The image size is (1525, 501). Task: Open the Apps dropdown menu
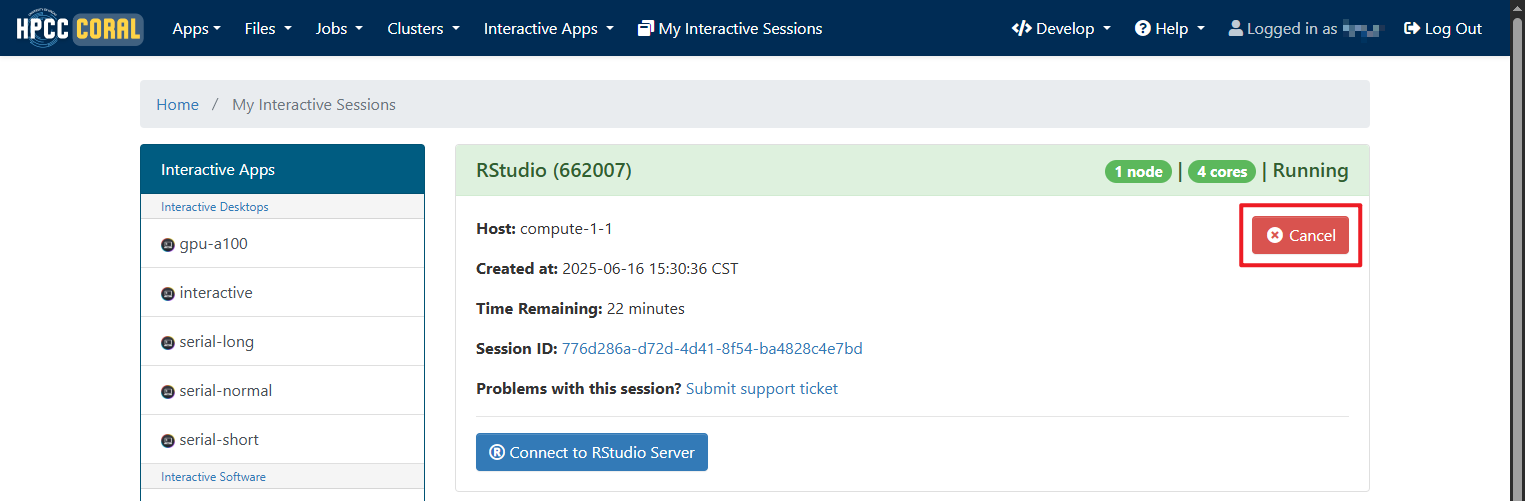tap(197, 29)
